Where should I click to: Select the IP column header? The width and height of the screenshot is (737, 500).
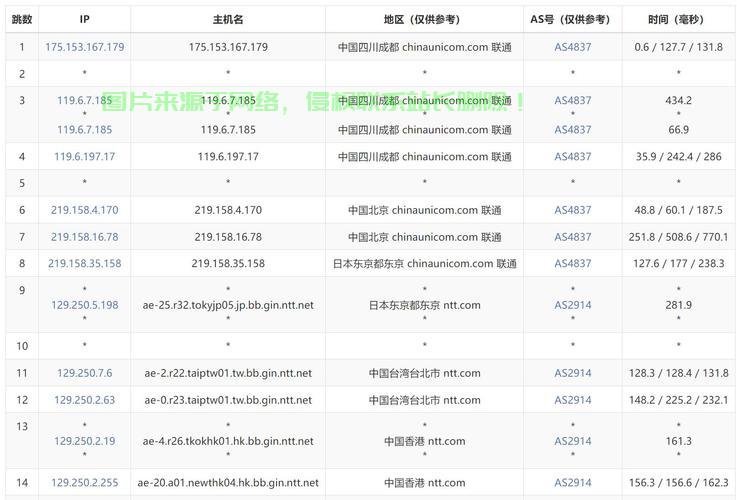84,19
